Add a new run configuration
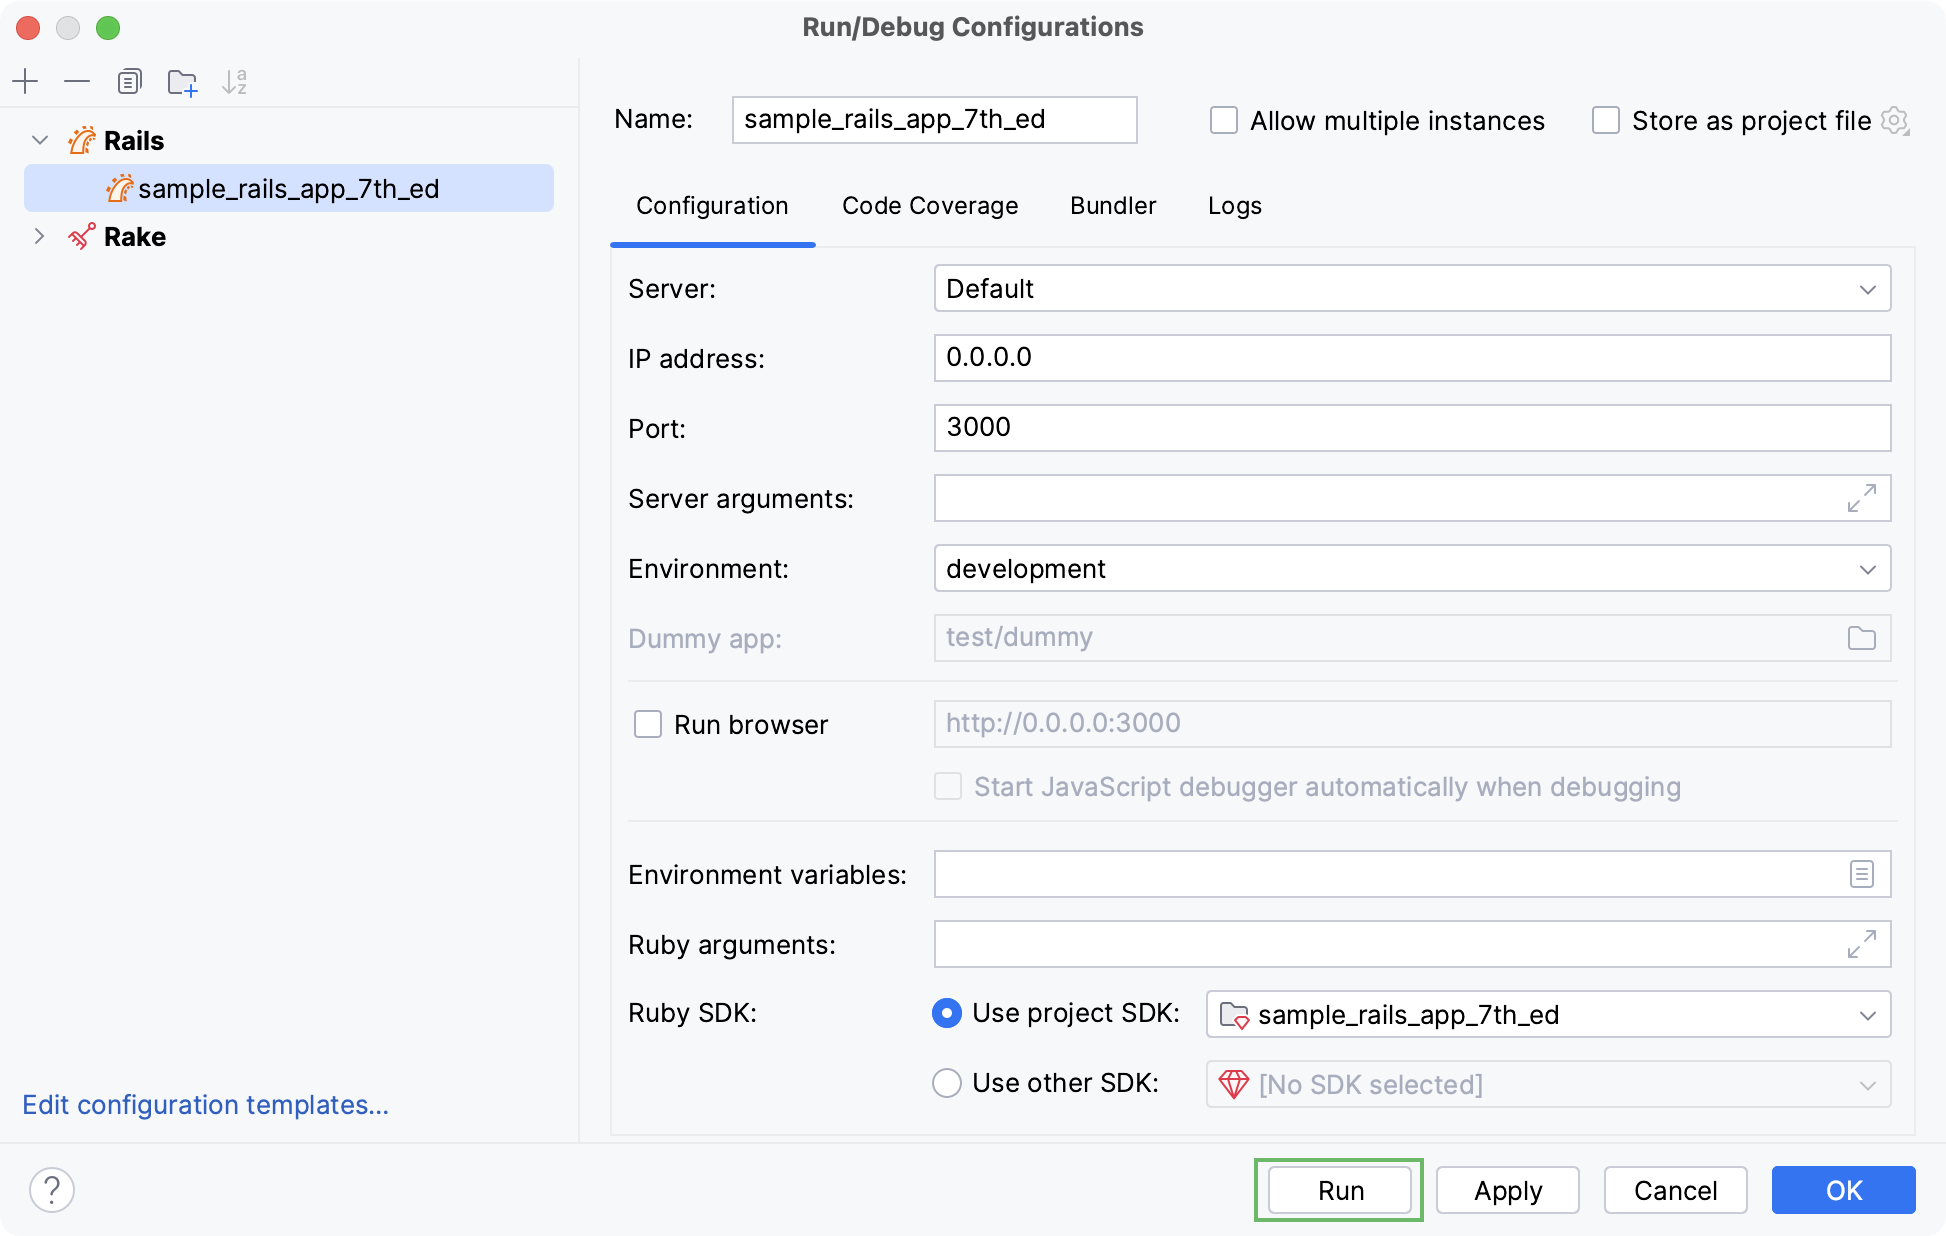 [26, 81]
